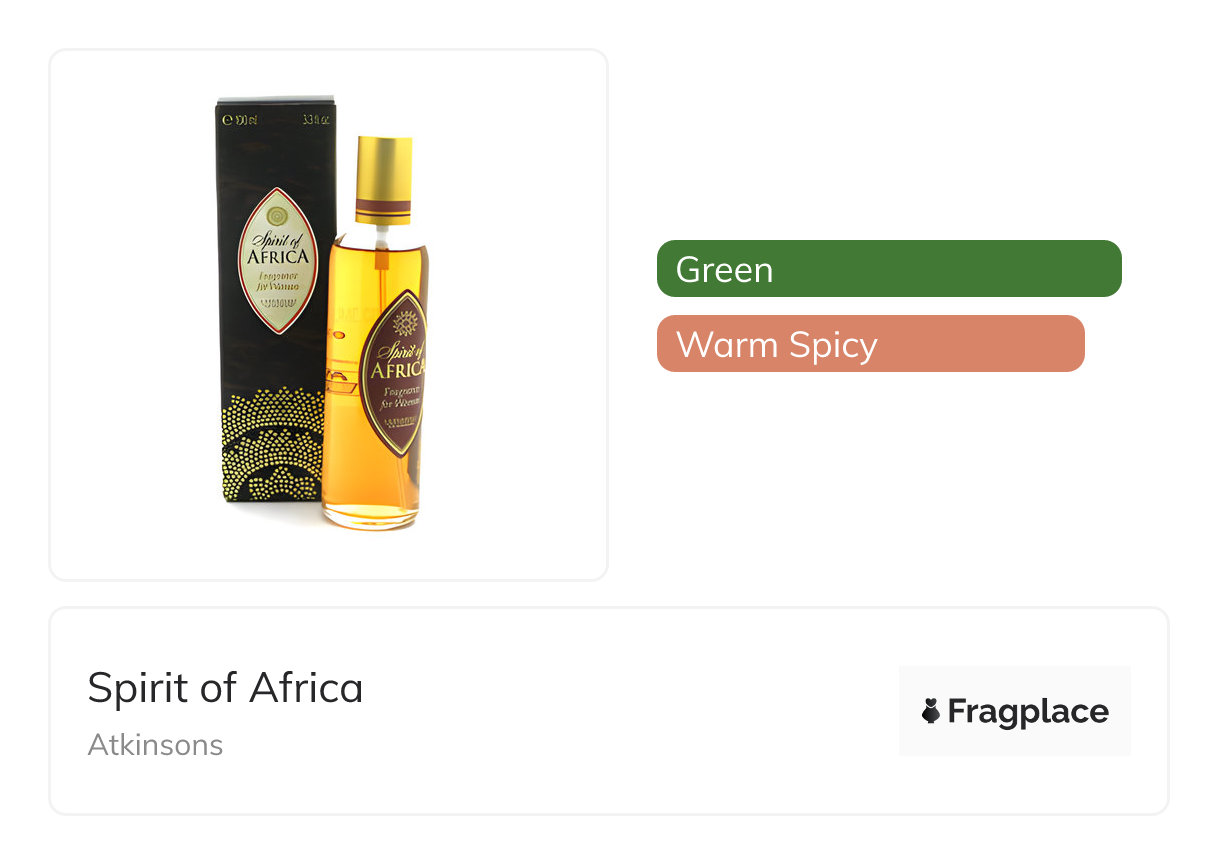Click the sun emblem on bottle label
The width and height of the screenshot is (1218, 864).
(x=405, y=322)
